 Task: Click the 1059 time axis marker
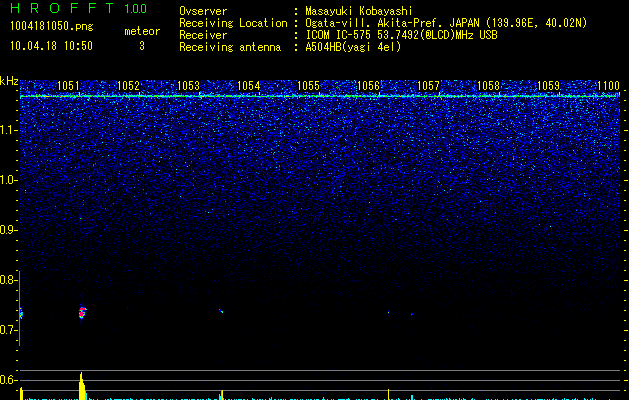(548, 86)
